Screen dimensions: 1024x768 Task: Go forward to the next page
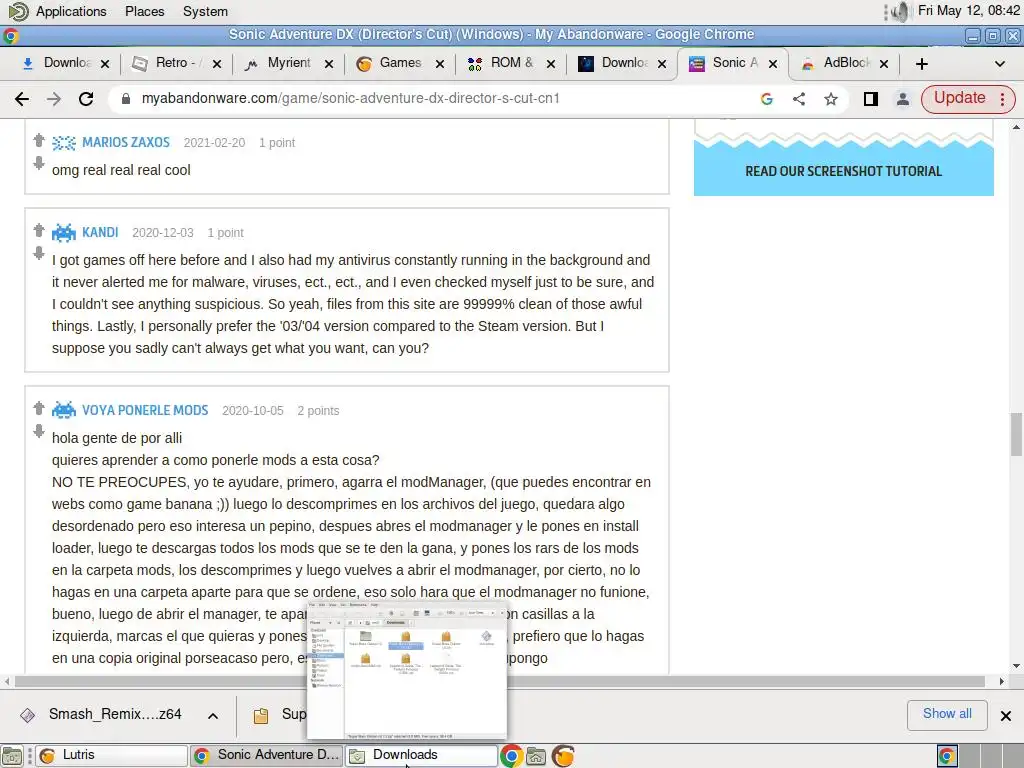point(54,99)
